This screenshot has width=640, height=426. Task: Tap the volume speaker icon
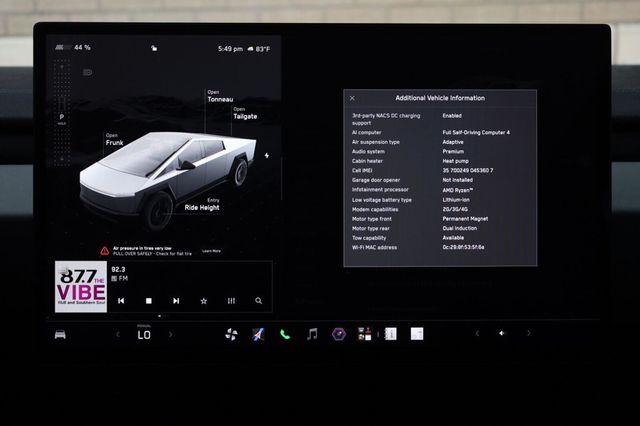pyautogui.click(x=502, y=333)
